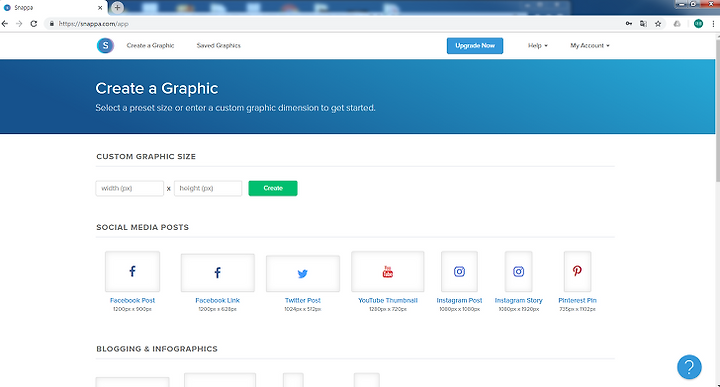The width and height of the screenshot is (720, 387).
Task: Click the cloud extension icon in toolbar
Action: click(677, 24)
